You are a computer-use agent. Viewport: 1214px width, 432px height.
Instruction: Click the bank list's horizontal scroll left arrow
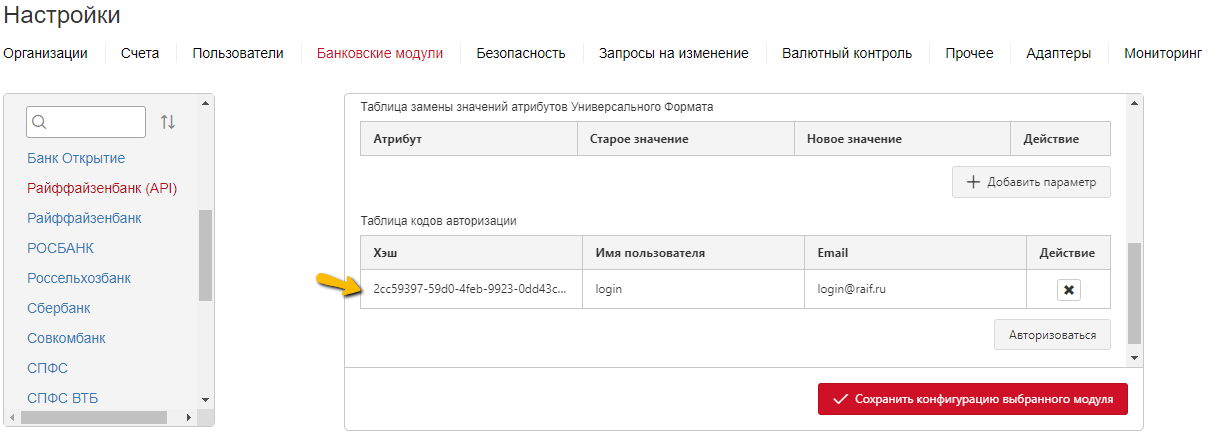12,418
